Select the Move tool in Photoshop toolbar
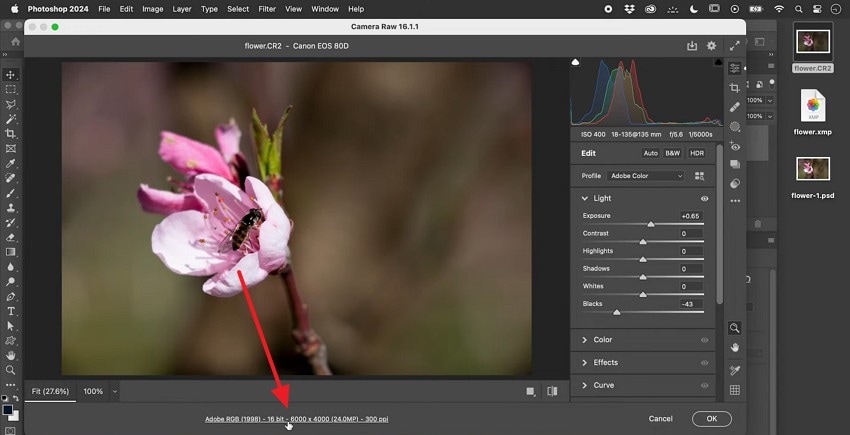 click(10, 75)
